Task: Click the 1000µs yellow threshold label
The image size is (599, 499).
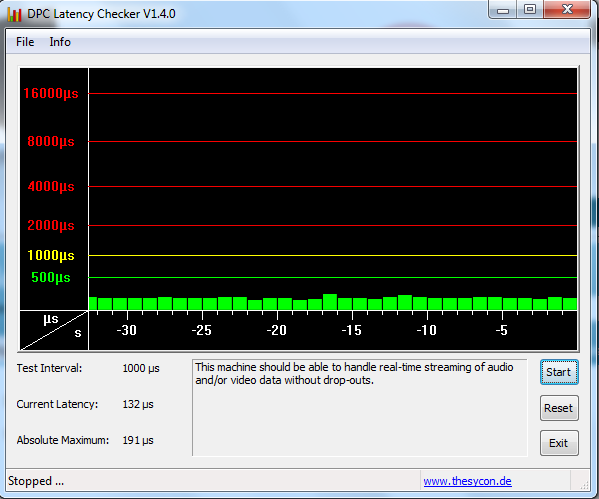Action: 51,255
